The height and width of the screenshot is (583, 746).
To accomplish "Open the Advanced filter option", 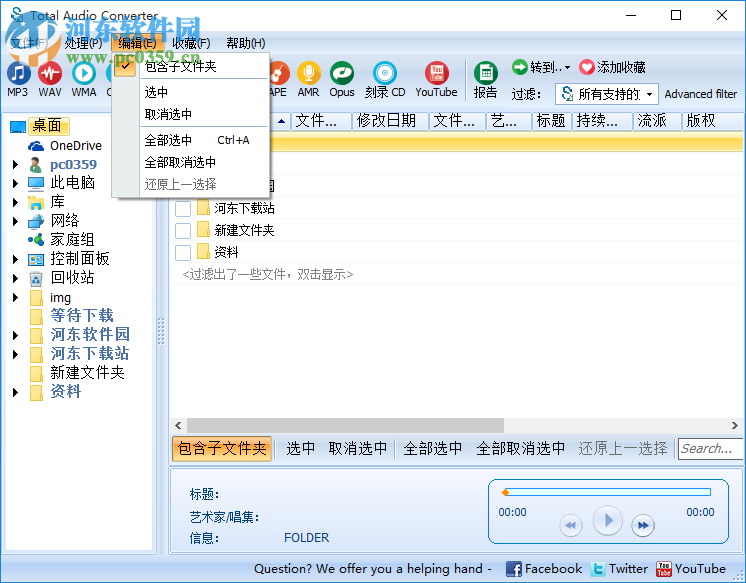I will point(700,94).
